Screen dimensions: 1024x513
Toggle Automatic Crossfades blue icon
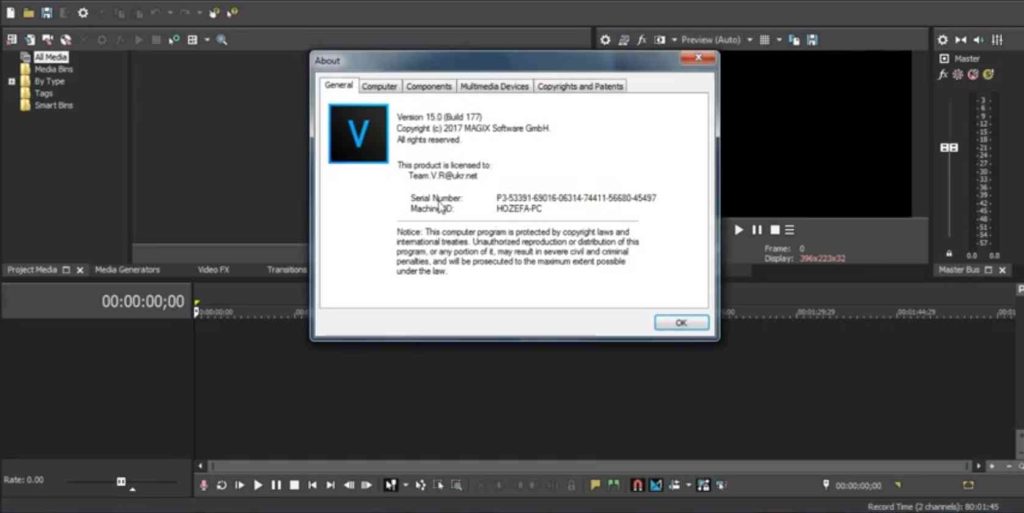[656, 485]
